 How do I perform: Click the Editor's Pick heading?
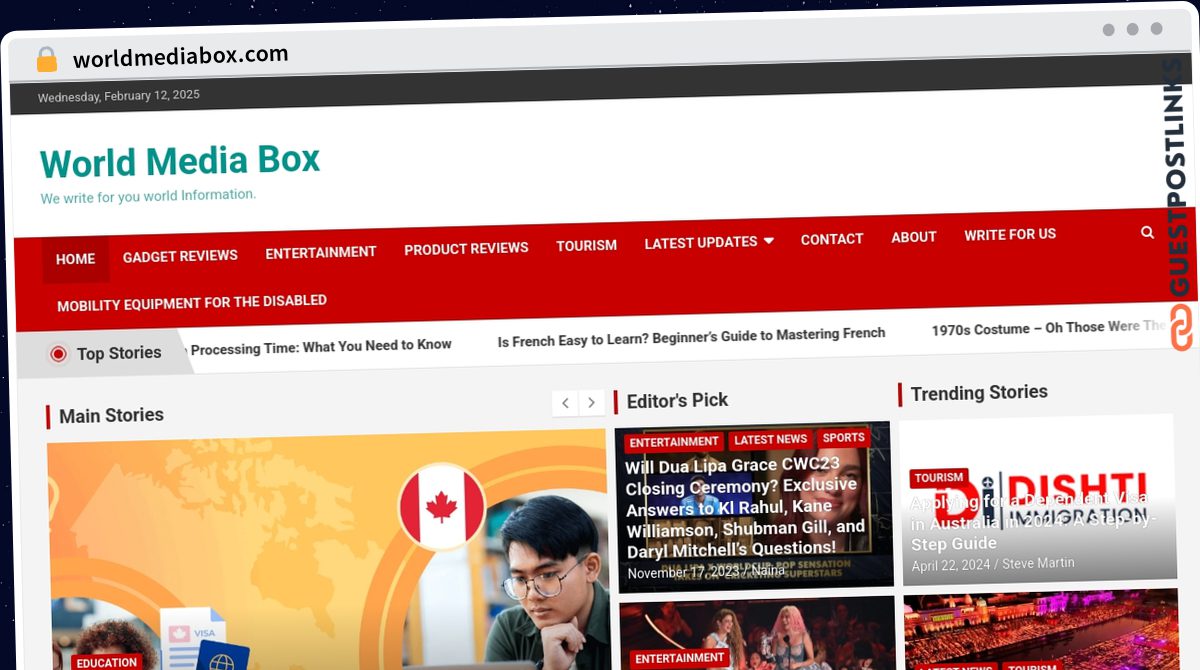tap(677, 401)
